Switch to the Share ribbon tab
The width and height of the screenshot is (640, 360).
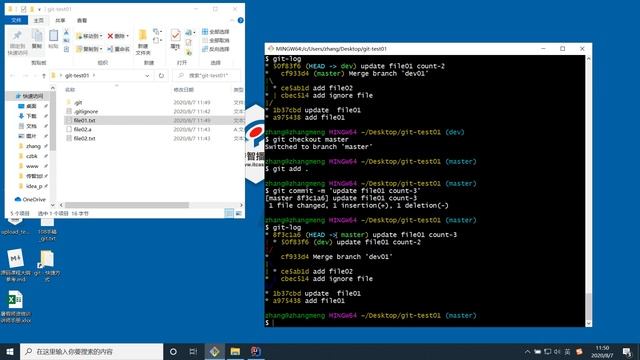pyautogui.click(x=60, y=20)
